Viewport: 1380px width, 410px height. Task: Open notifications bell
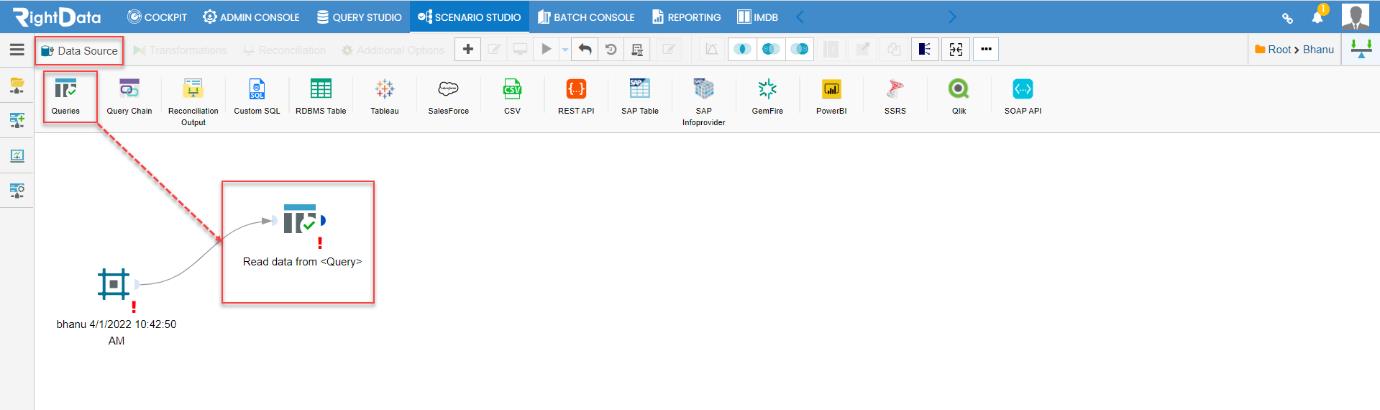[x=1318, y=17]
